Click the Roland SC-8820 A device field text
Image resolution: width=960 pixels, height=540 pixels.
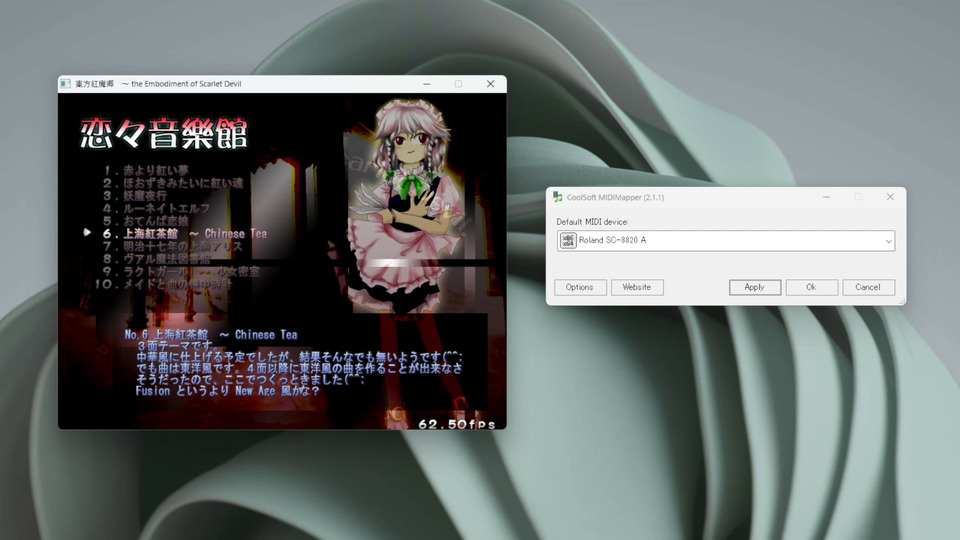[x=612, y=240]
